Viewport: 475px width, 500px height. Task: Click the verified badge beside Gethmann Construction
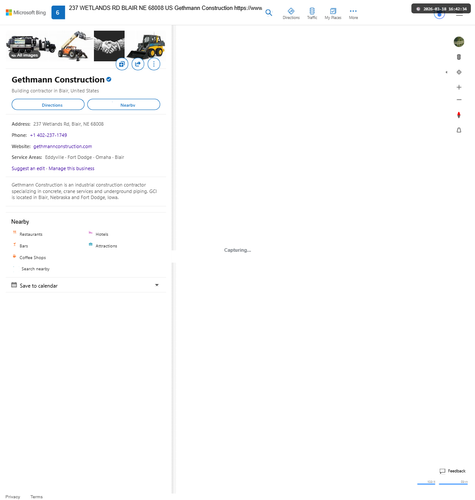(x=109, y=79)
